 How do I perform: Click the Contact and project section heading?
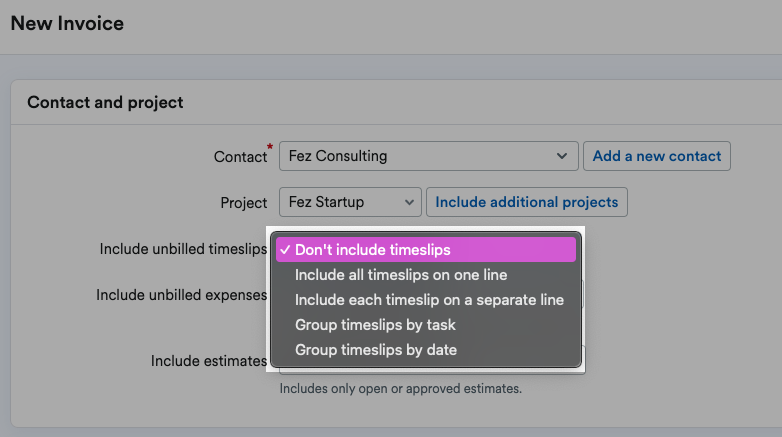(105, 102)
